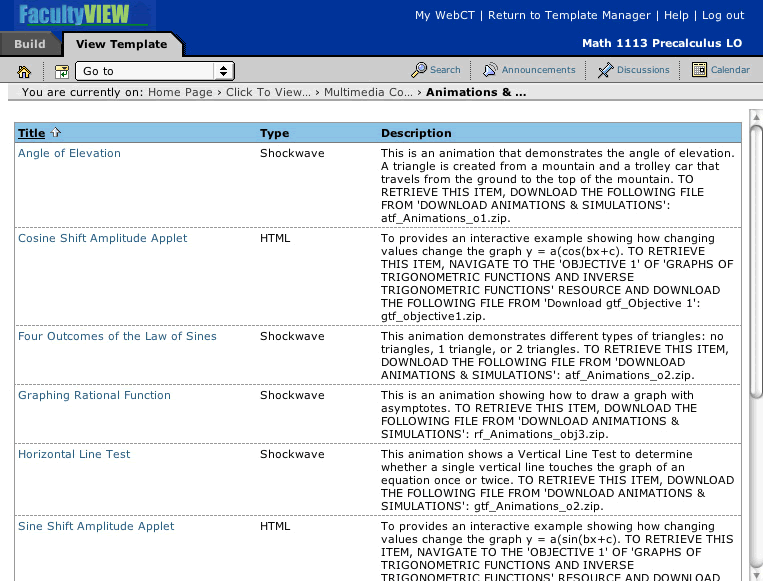
Task: Click the Angle of Elevation description text
Action: (x=558, y=185)
